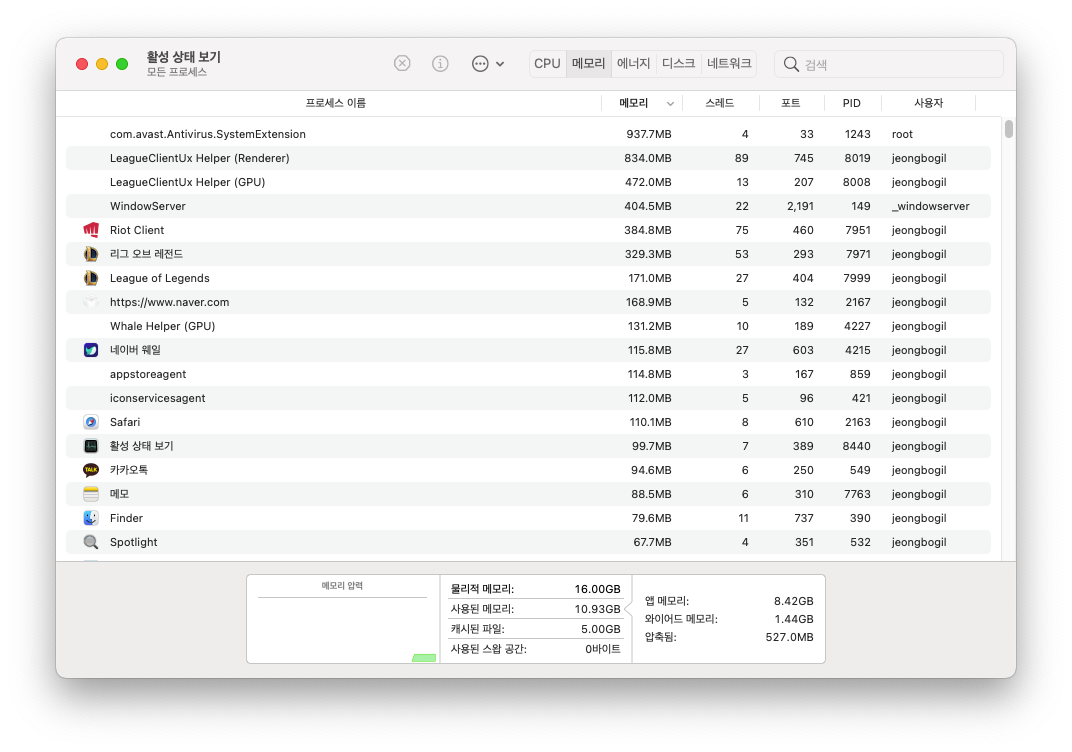The image size is (1072, 752).
Task: Switch to the 에너지 tab
Action: pos(634,64)
